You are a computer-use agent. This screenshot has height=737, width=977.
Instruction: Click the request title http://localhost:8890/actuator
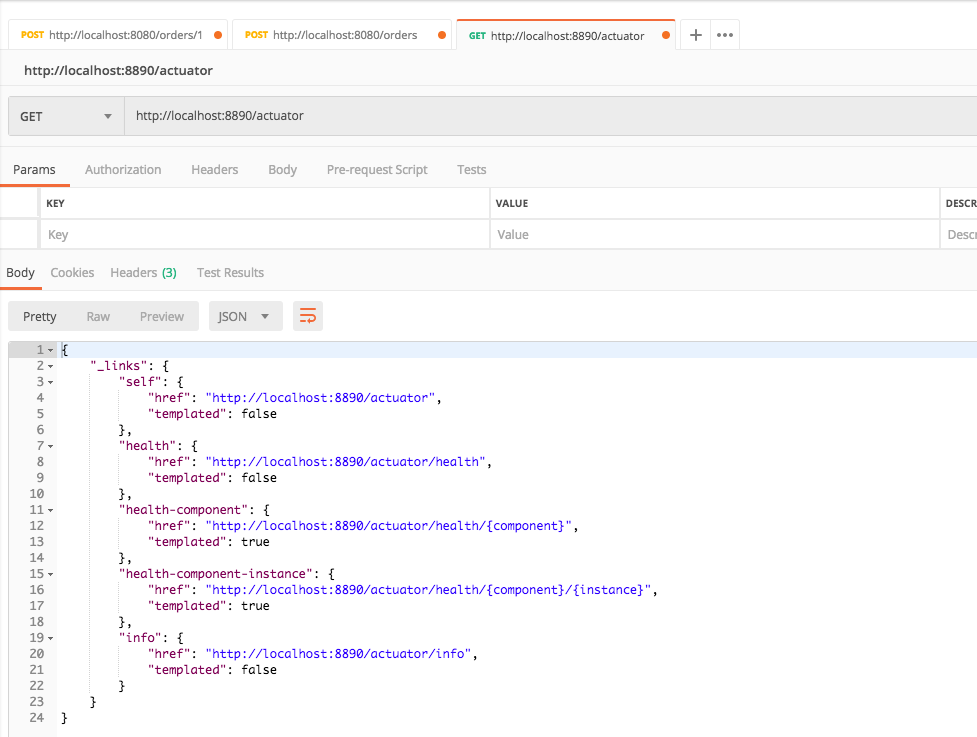[118, 70]
